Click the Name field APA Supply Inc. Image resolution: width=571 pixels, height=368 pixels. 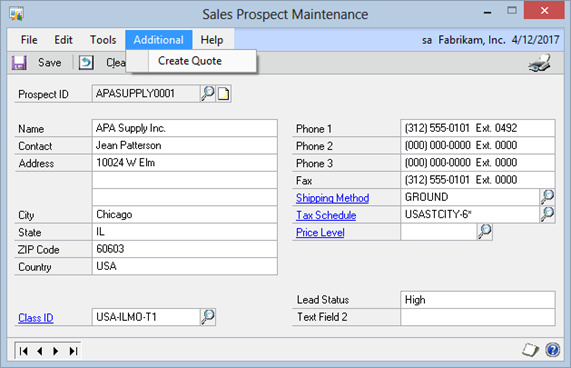click(185, 128)
